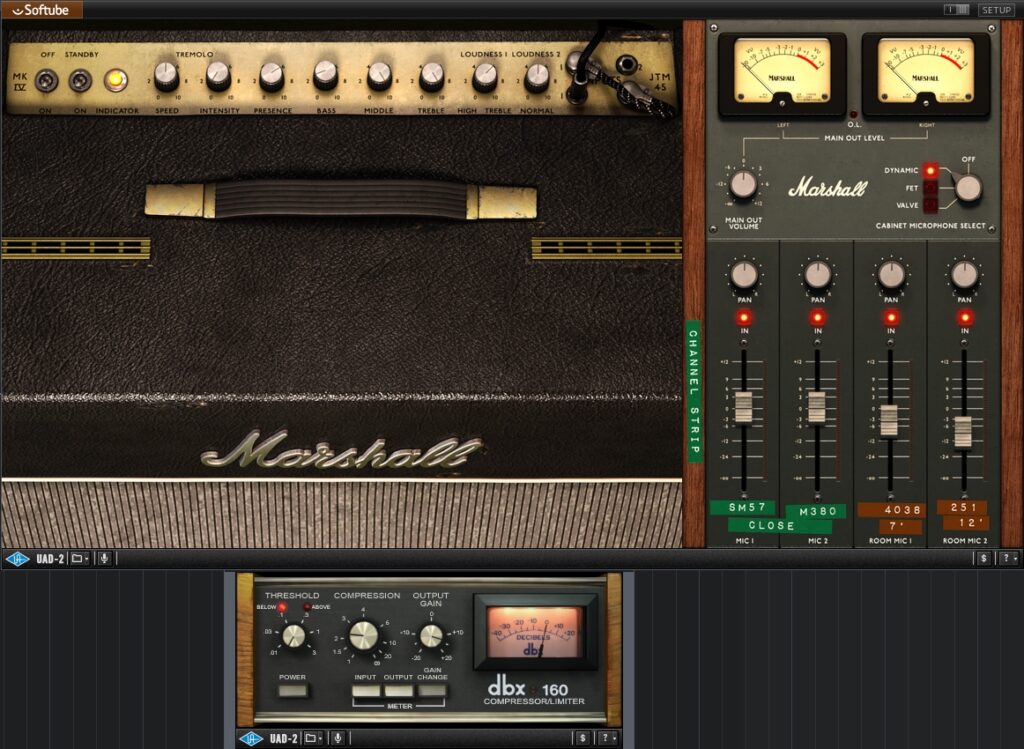The image size is (1024, 749).
Task: Click the dbx 160 THRESHOLD knob
Action: (293, 635)
